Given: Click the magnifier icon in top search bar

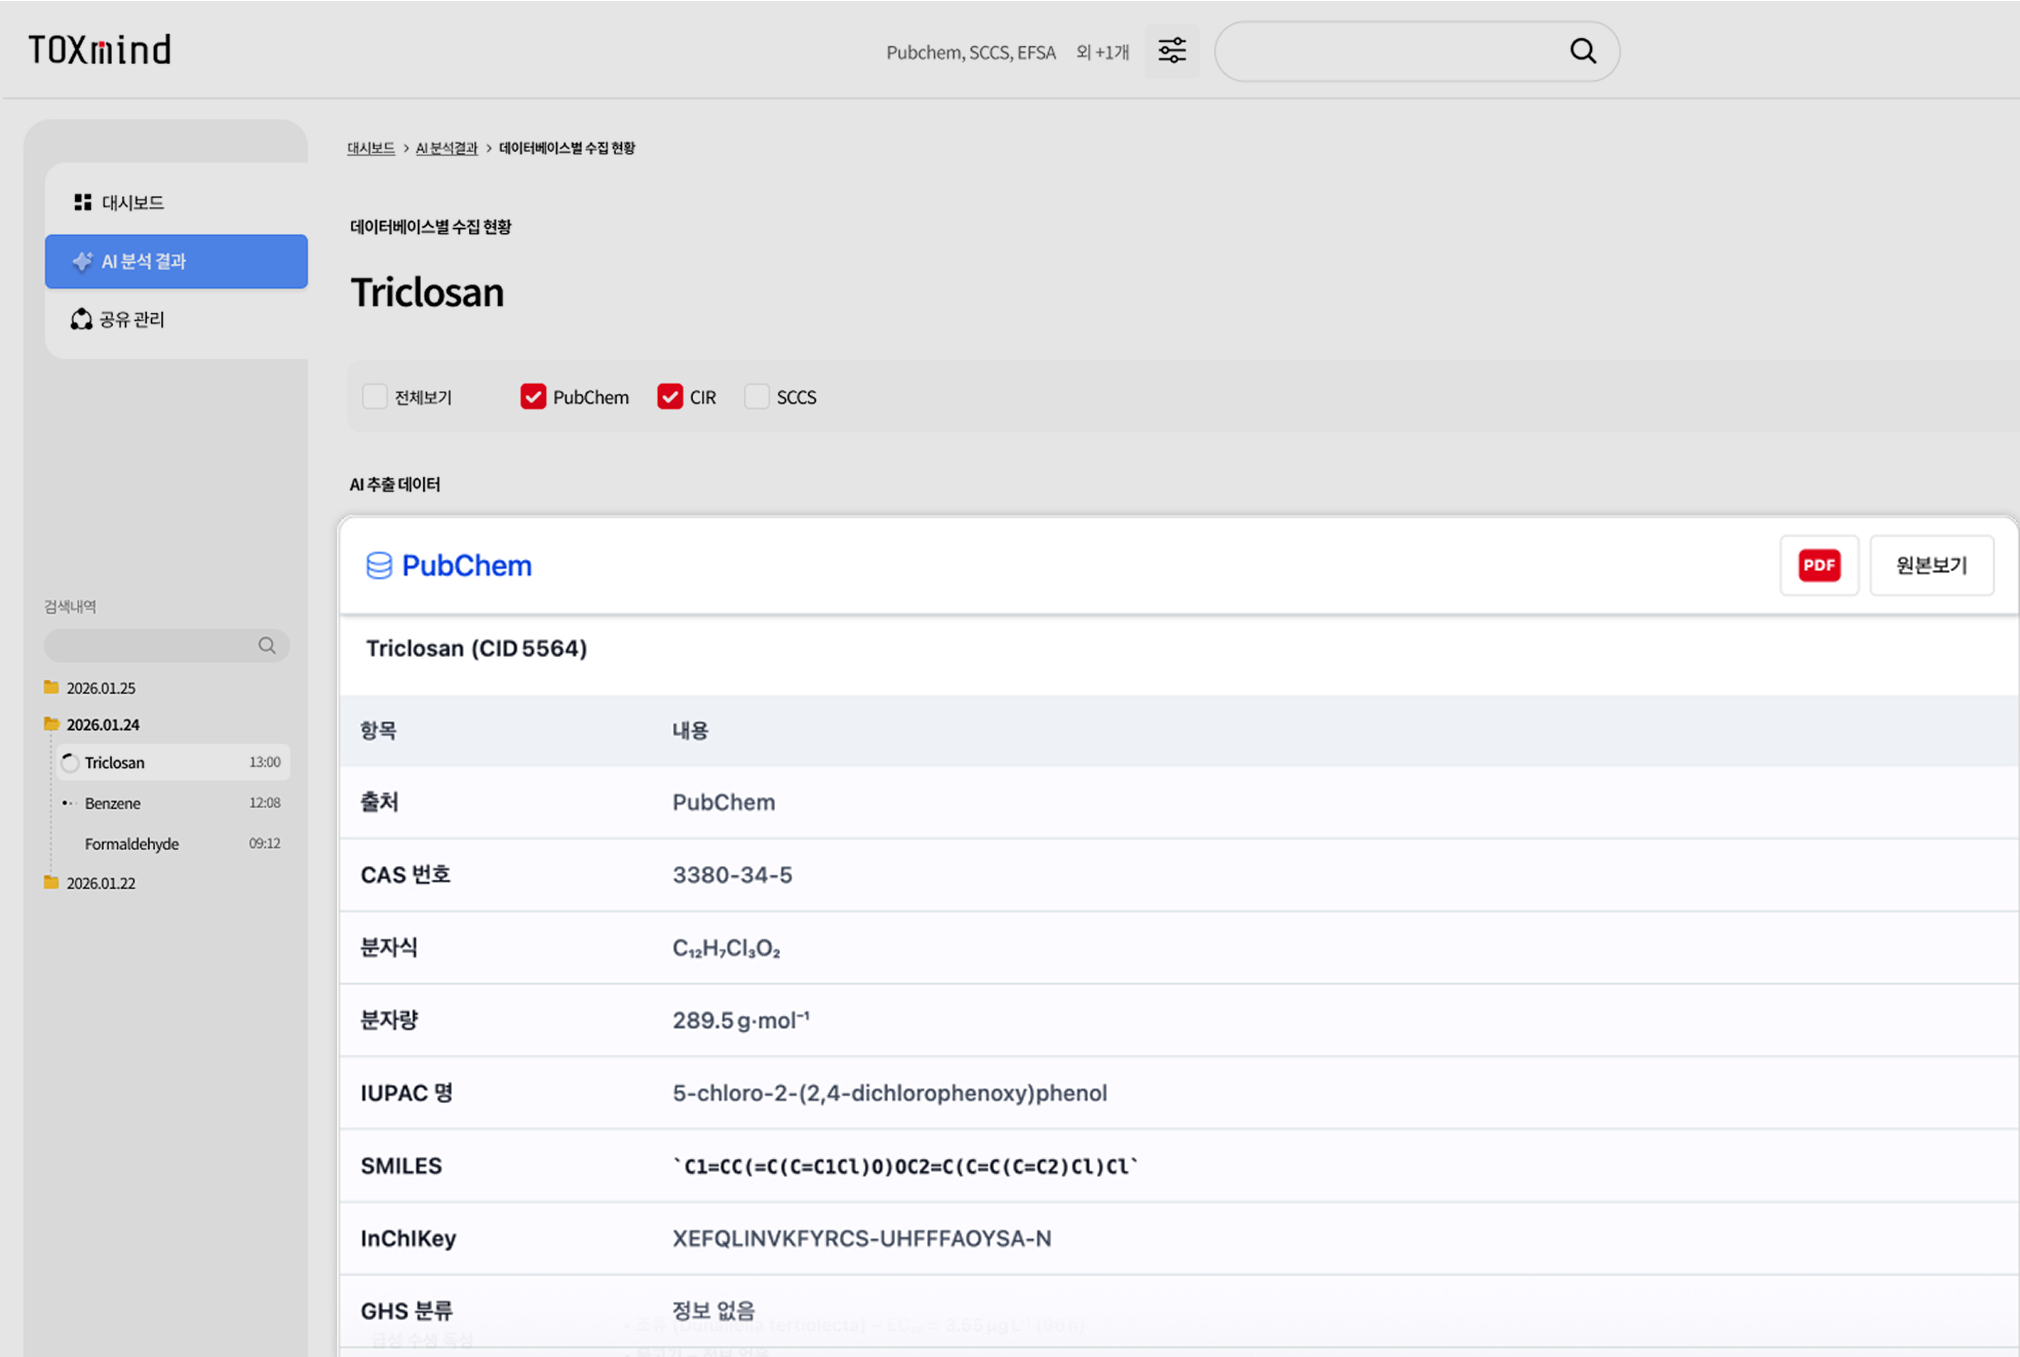Looking at the screenshot, I should click(1582, 51).
